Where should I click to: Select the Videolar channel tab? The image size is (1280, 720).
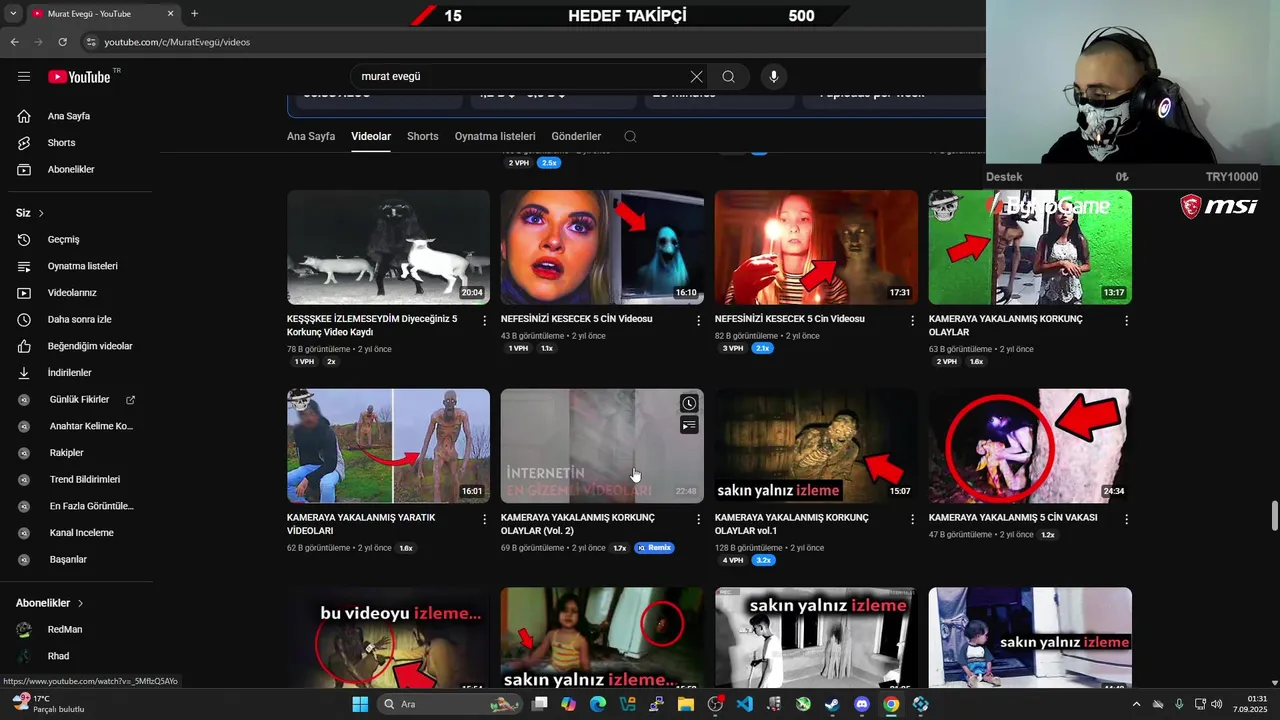(371, 136)
